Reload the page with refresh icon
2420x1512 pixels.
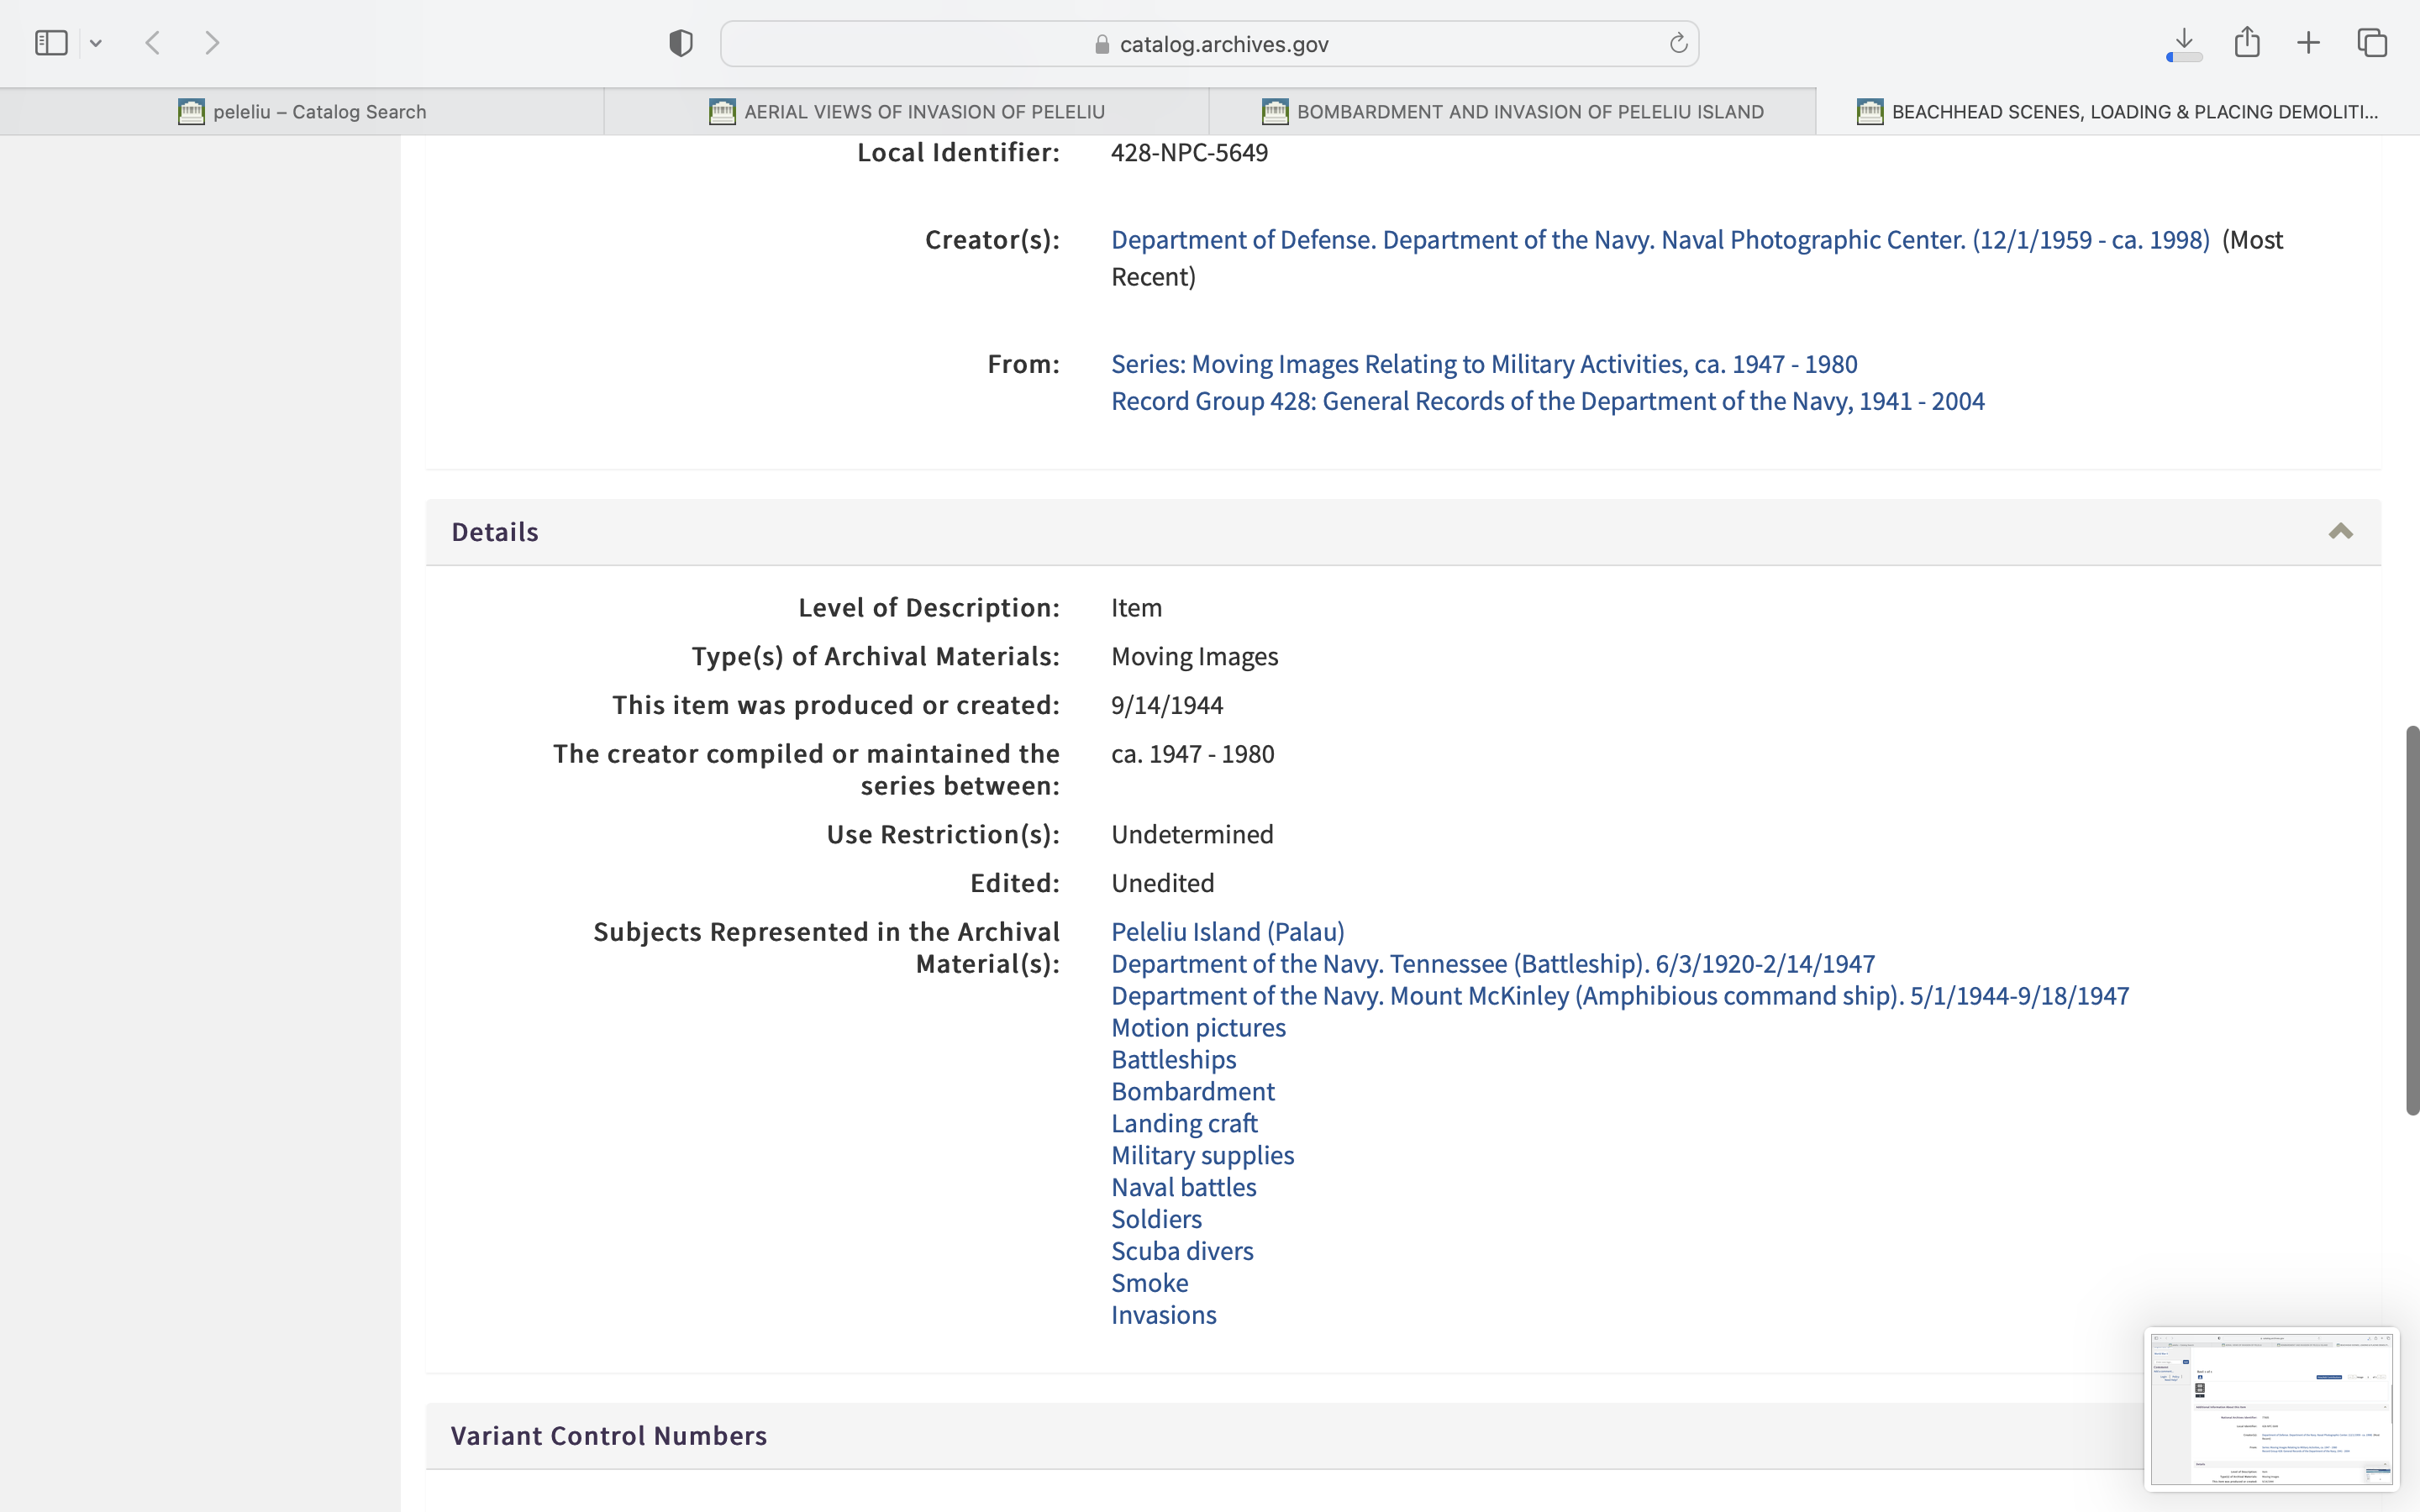point(1678,43)
